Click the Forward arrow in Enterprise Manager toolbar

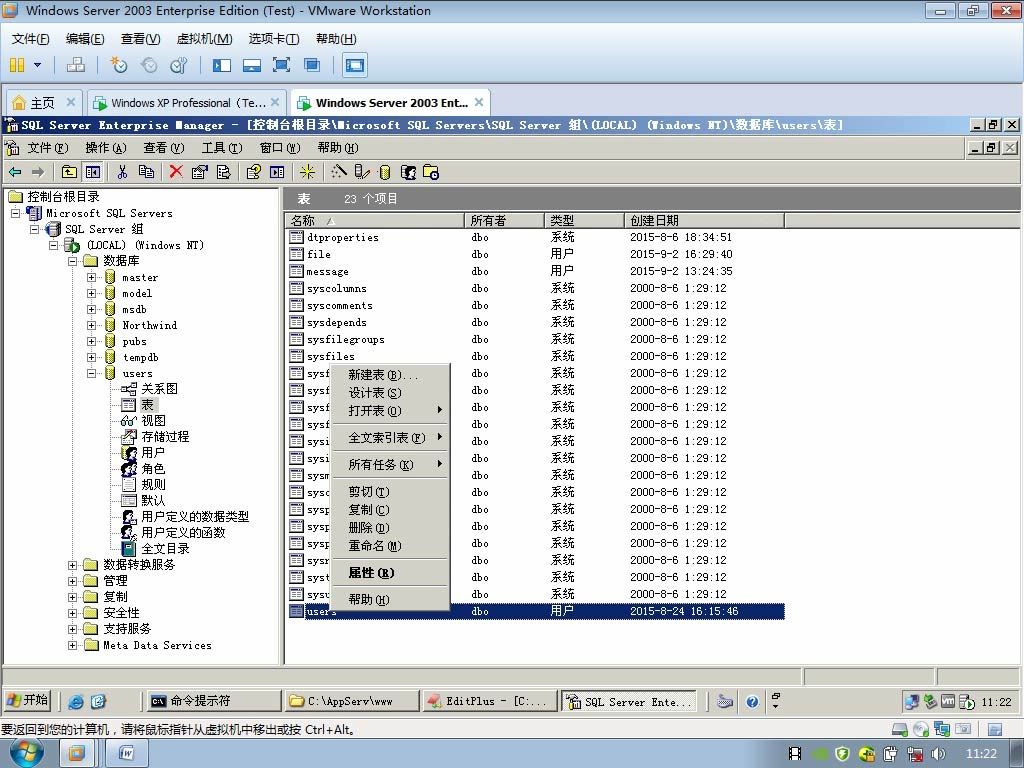(38, 172)
